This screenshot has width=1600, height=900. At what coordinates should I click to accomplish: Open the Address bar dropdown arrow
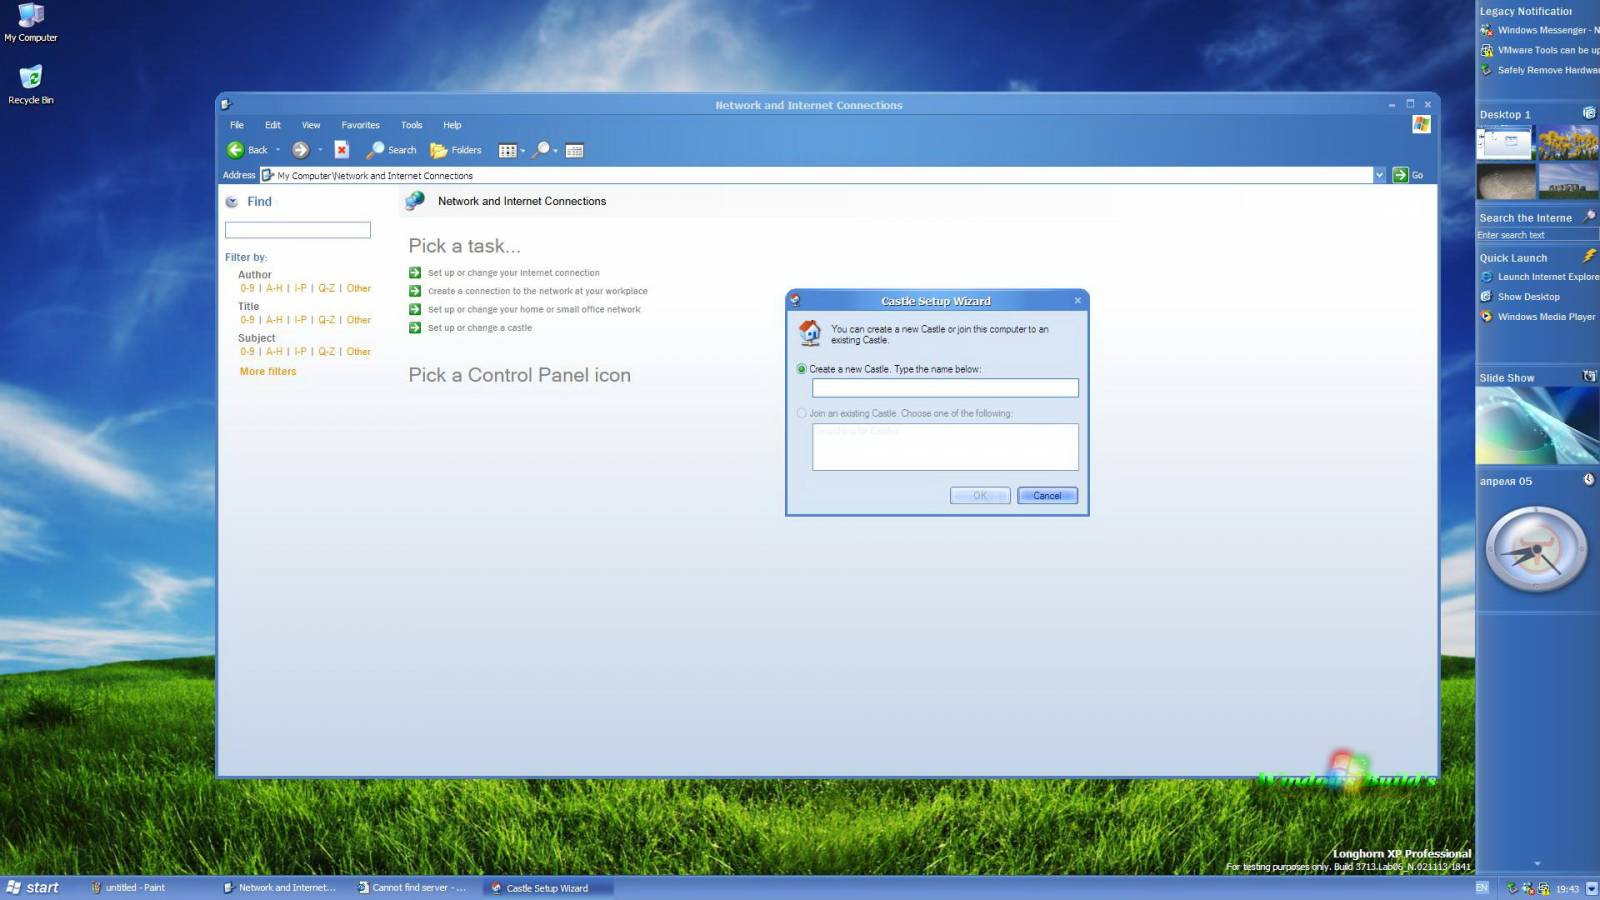point(1379,175)
